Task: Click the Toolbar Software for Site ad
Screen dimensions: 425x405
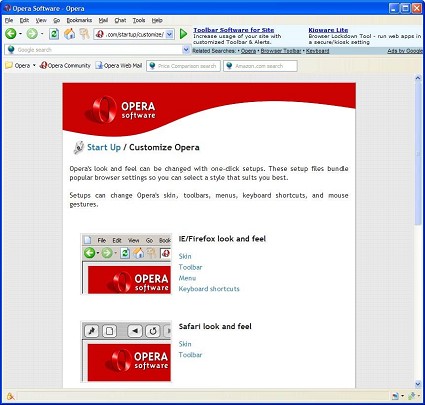Action: coord(234,30)
